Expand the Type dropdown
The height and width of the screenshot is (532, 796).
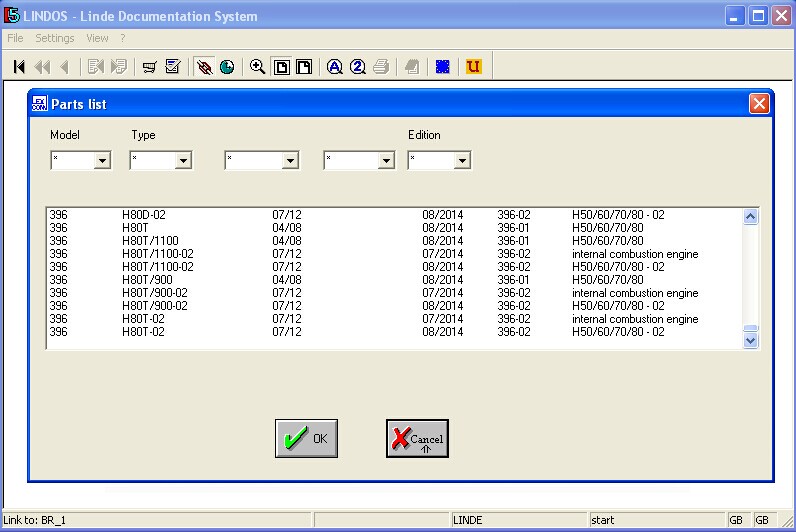[x=183, y=161]
